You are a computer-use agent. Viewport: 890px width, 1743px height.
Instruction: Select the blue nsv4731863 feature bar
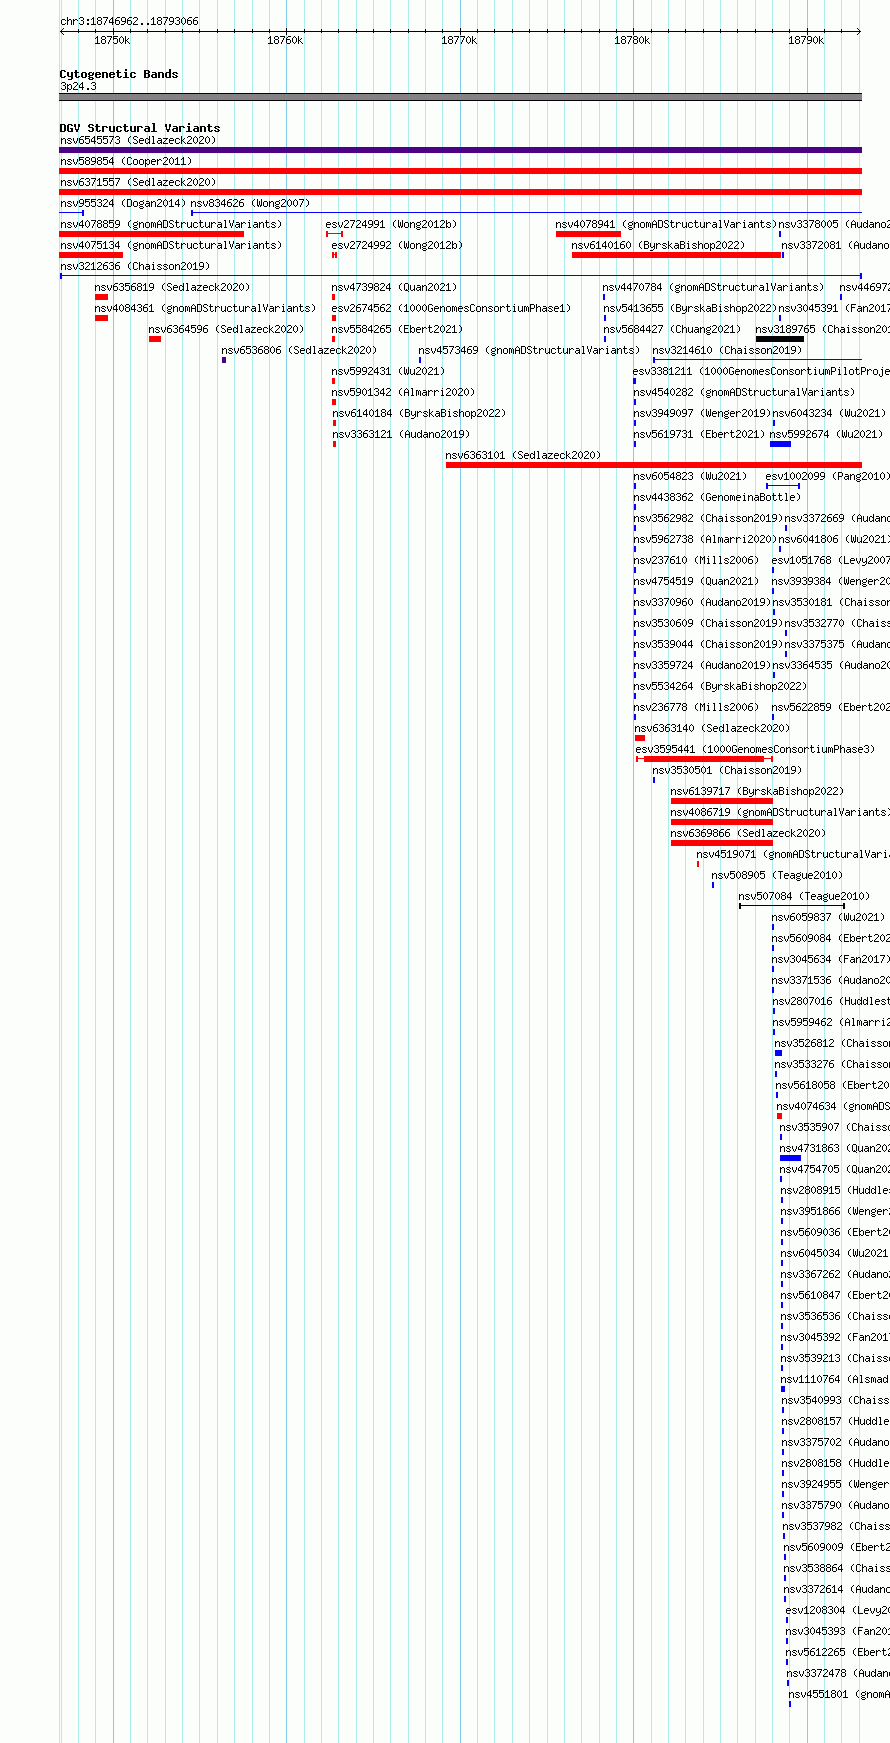pos(790,1158)
